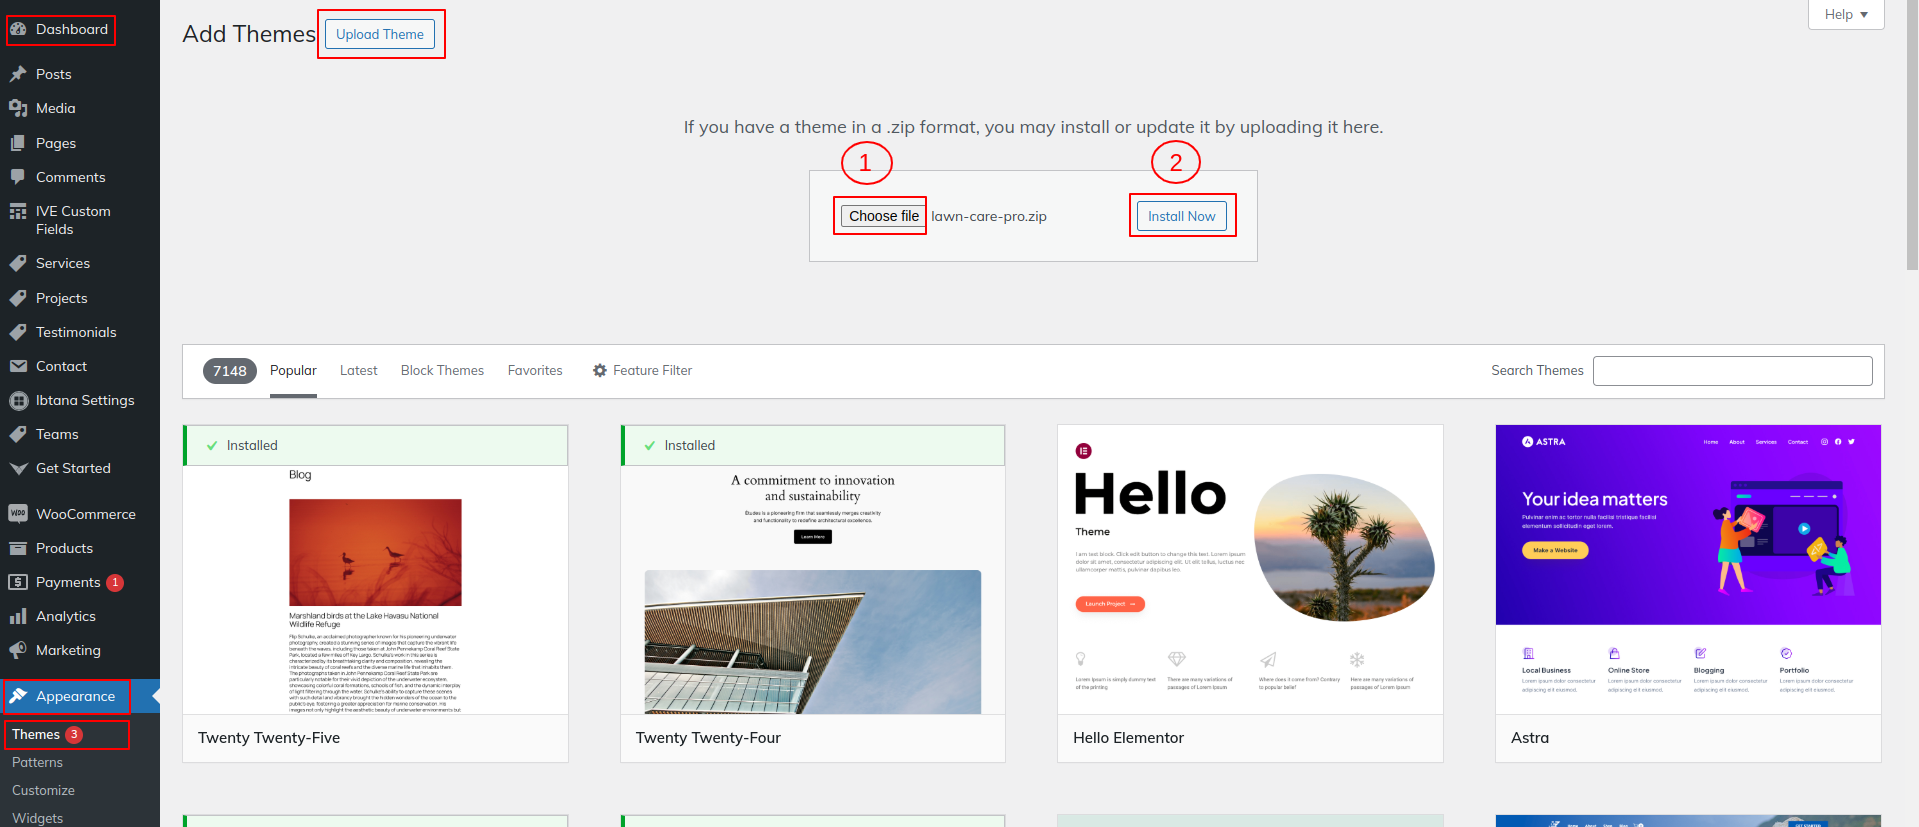The image size is (1919, 827).
Task: Click the WooCommerce logo icon
Action: (x=18, y=514)
